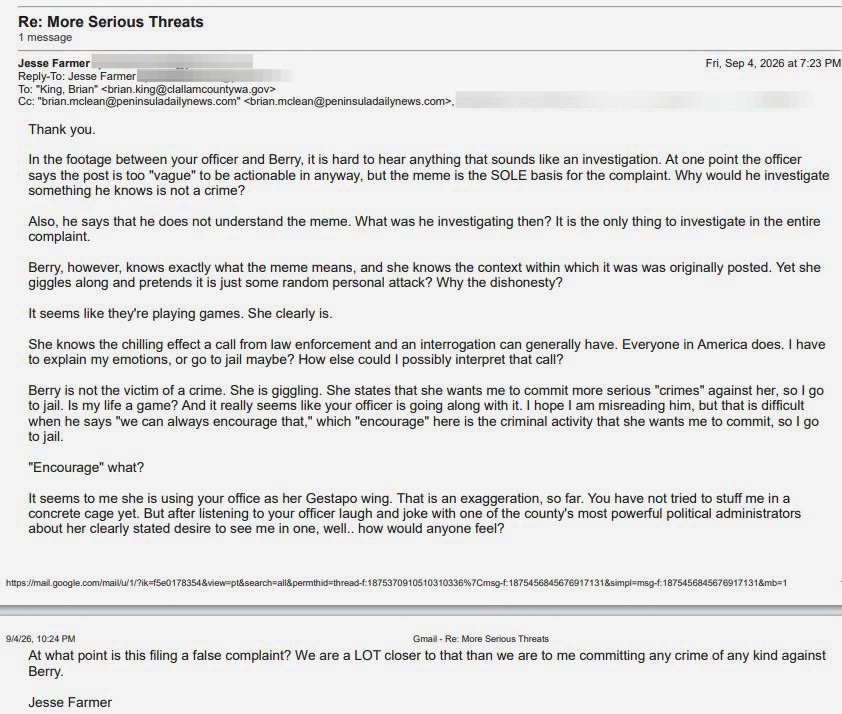Click the 9/4/26, 10:24 PM print timestamp
The width and height of the screenshot is (842, 714).
pyautogui.click(x=40, y=639)
